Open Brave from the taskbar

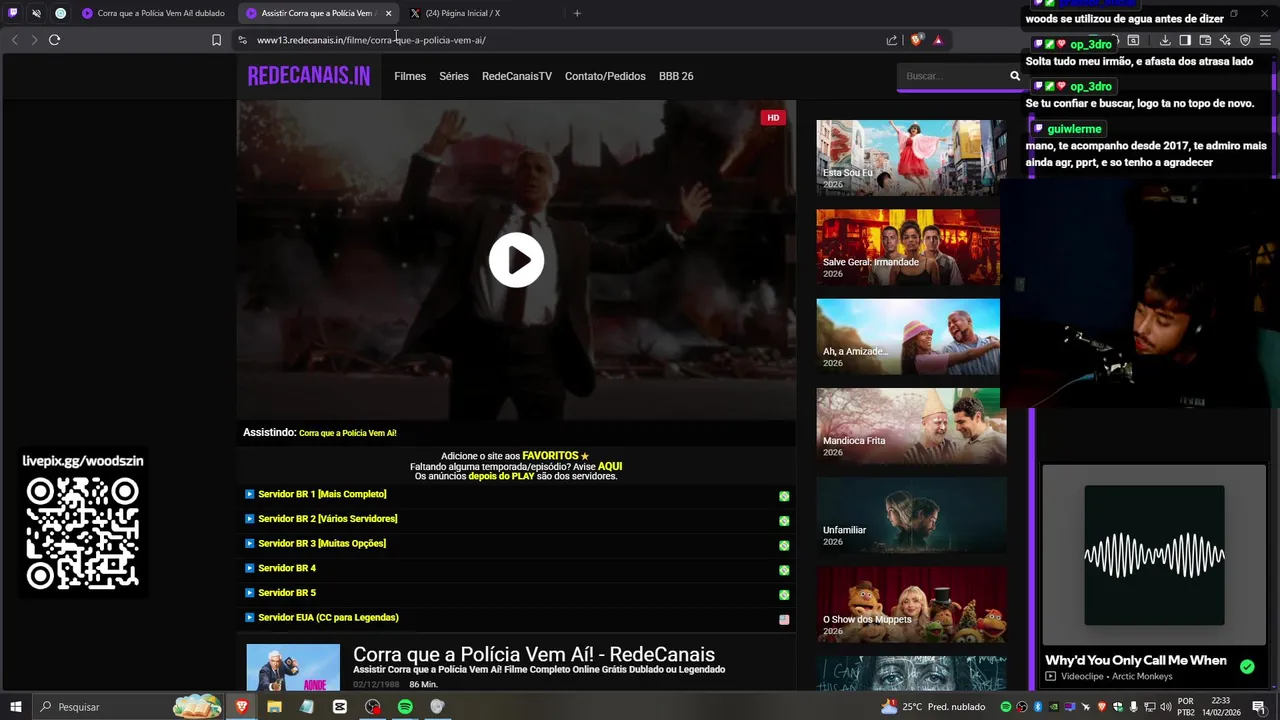pyautogui.click(x=242, y=707)
